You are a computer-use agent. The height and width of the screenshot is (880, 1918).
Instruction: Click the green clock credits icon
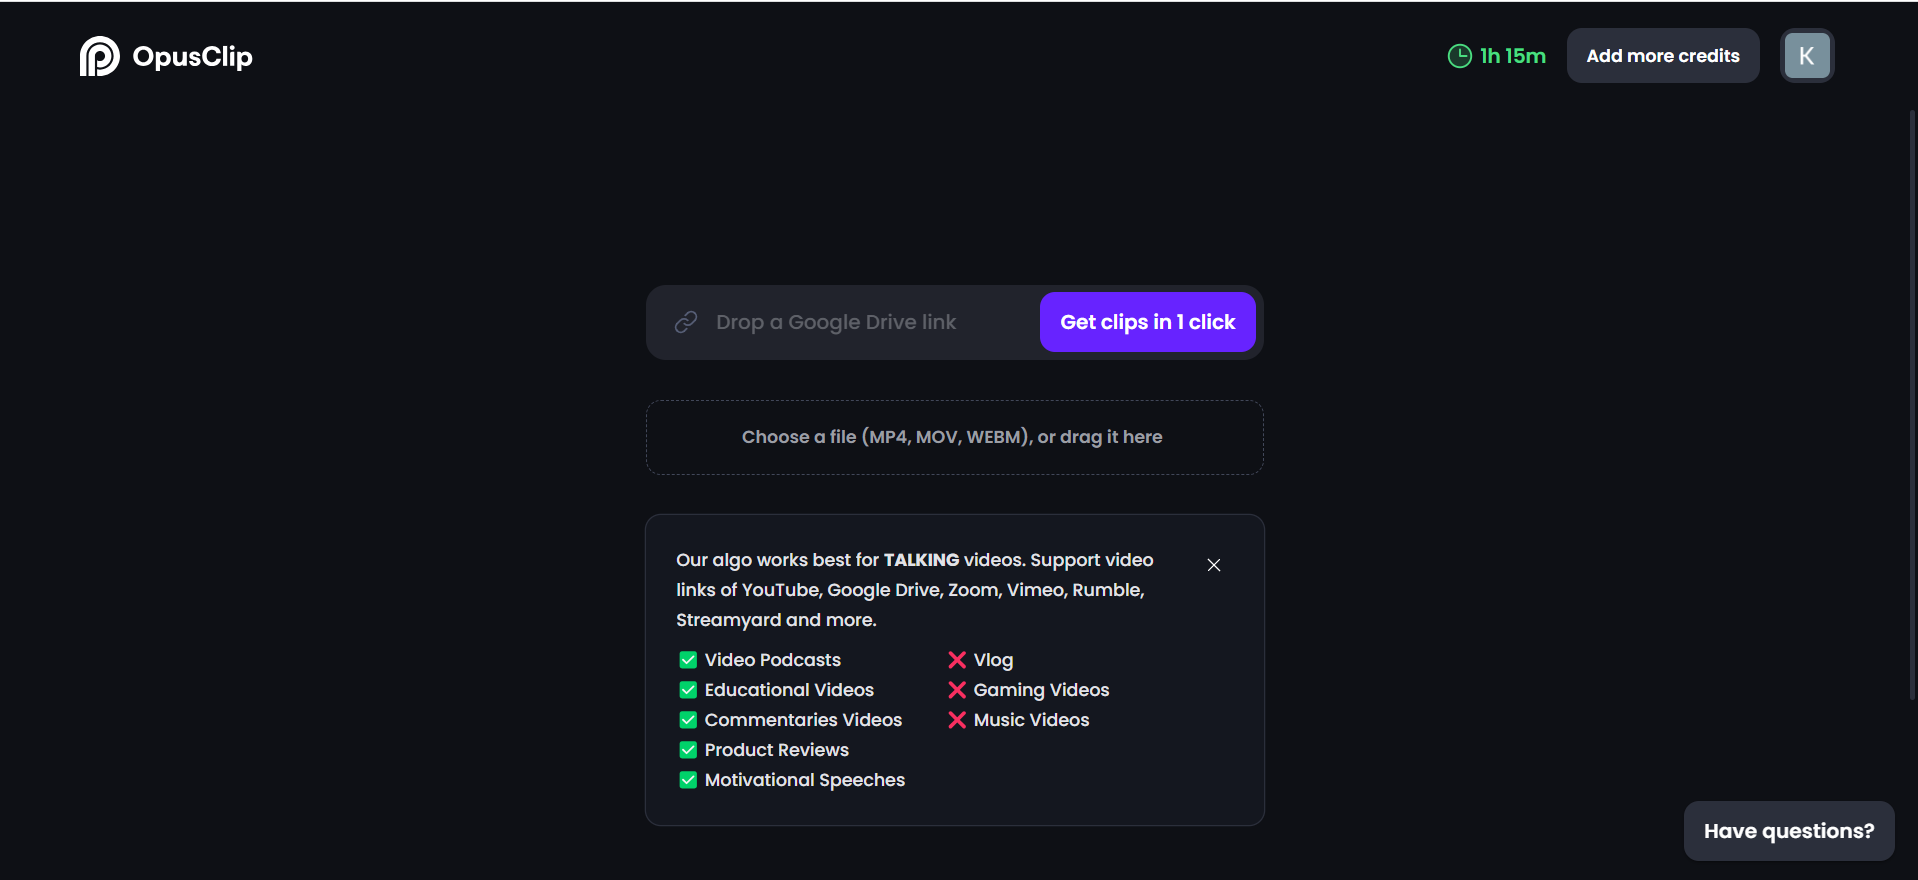point(1459,56)
